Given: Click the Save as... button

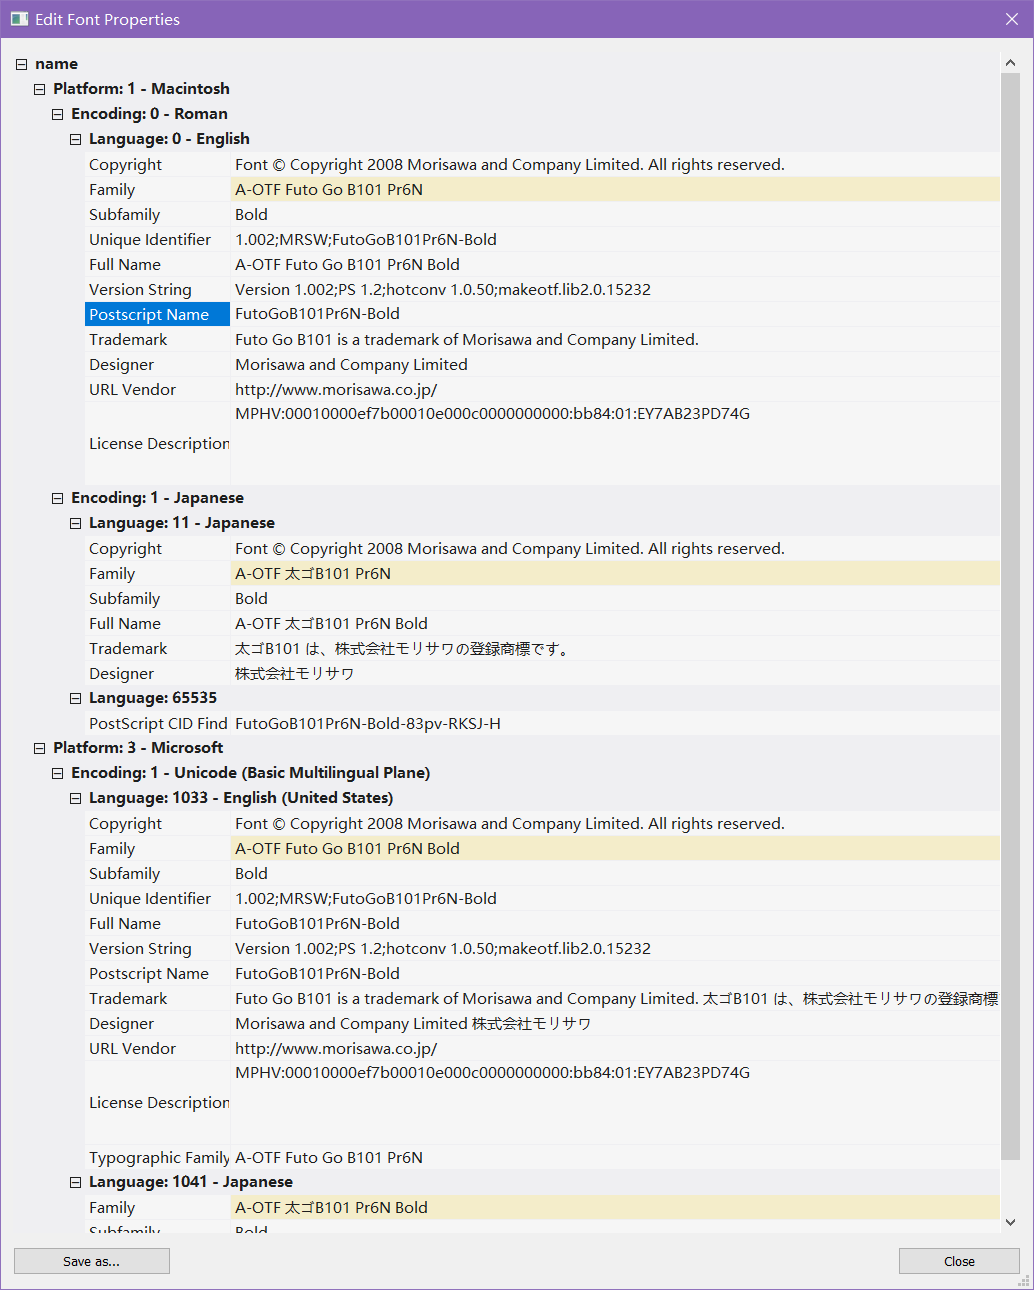Looking at the screenshot, I should point(92,1261).
